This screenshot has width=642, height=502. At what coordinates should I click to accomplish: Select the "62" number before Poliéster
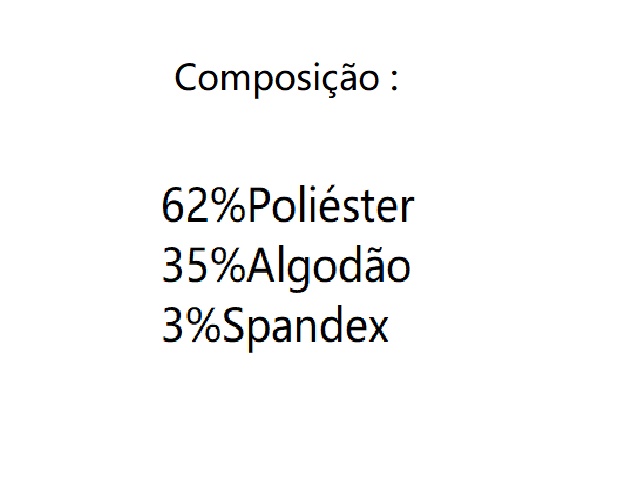(x=184, y=207)
